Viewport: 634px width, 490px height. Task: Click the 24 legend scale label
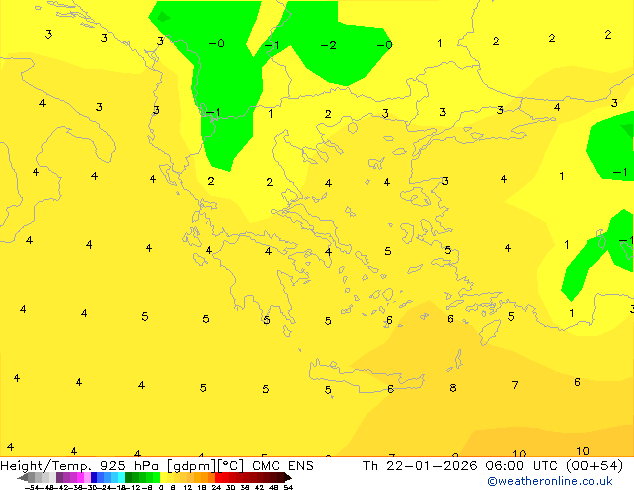click(x=216, y=488)
